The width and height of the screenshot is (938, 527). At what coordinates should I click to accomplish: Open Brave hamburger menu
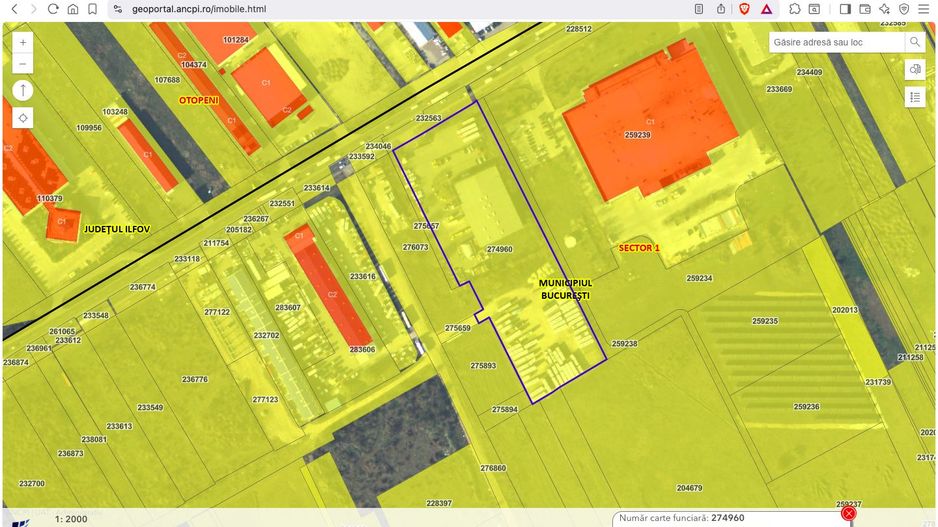coord(924,8)
